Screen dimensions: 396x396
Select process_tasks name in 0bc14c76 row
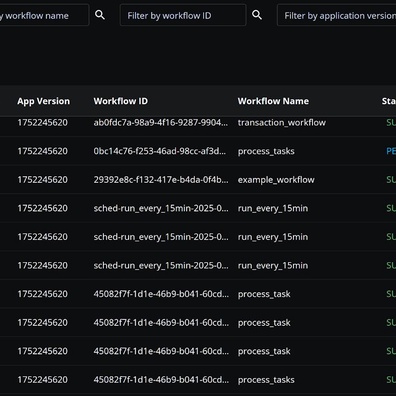click(266, 151)
